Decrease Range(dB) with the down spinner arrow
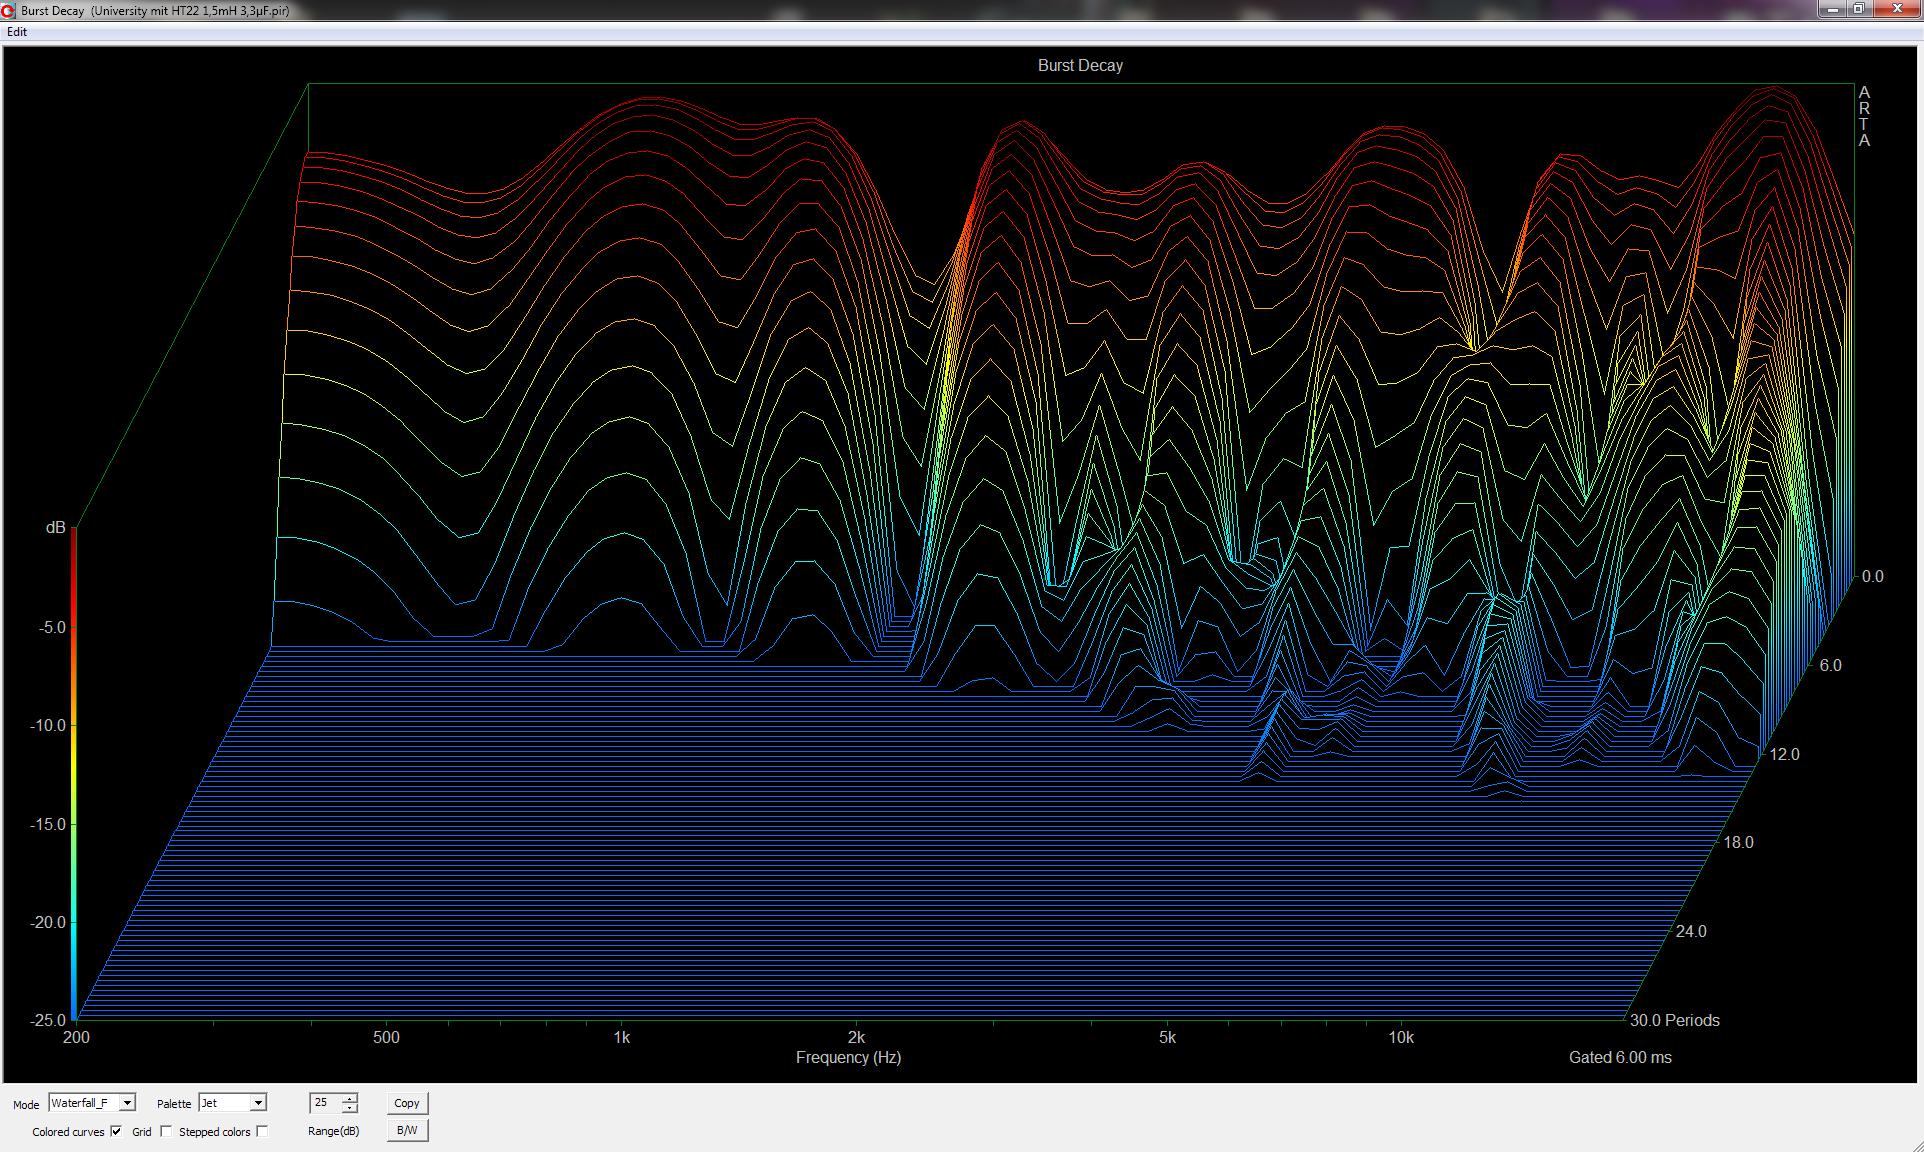The width and height of the screenshot is (1924, 1152). click(x=349, y=1108)
